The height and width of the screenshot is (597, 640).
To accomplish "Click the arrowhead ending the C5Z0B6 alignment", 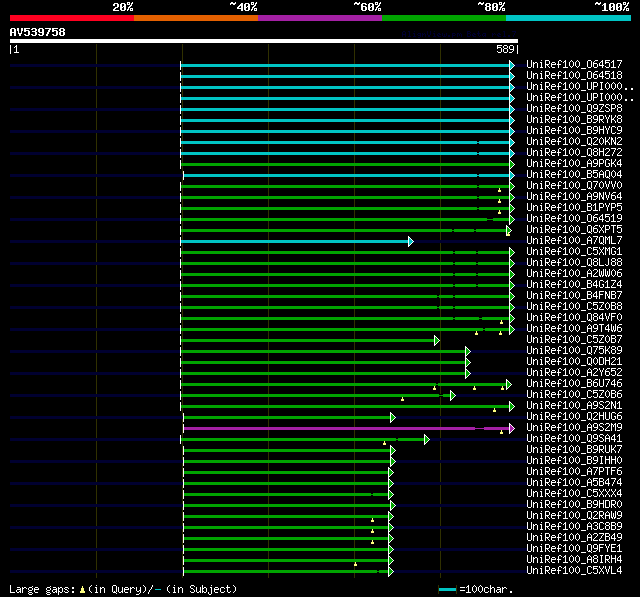I will coord(452,395).
